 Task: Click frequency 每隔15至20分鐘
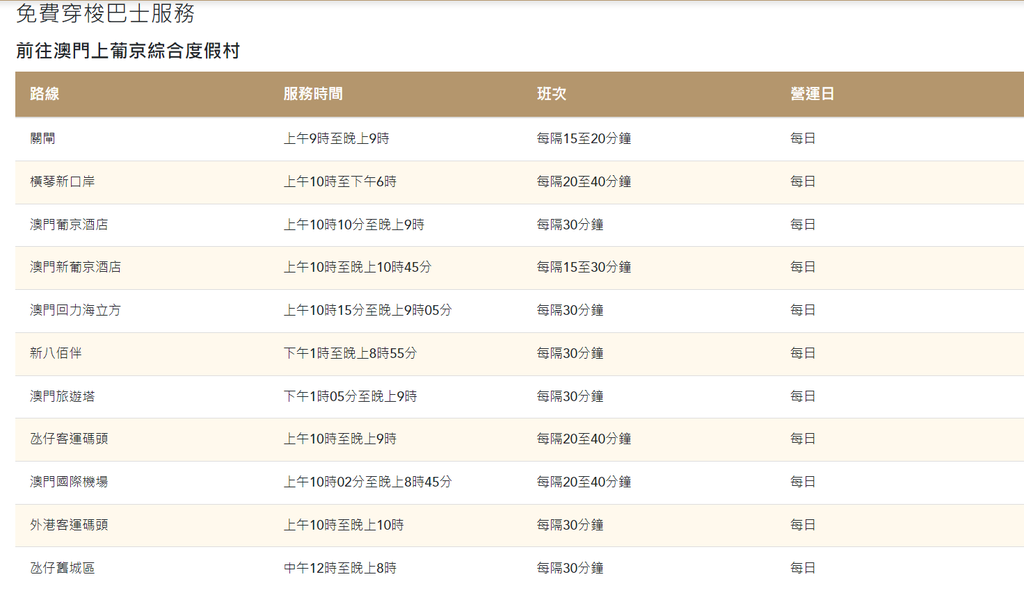[x=584, y=138]
